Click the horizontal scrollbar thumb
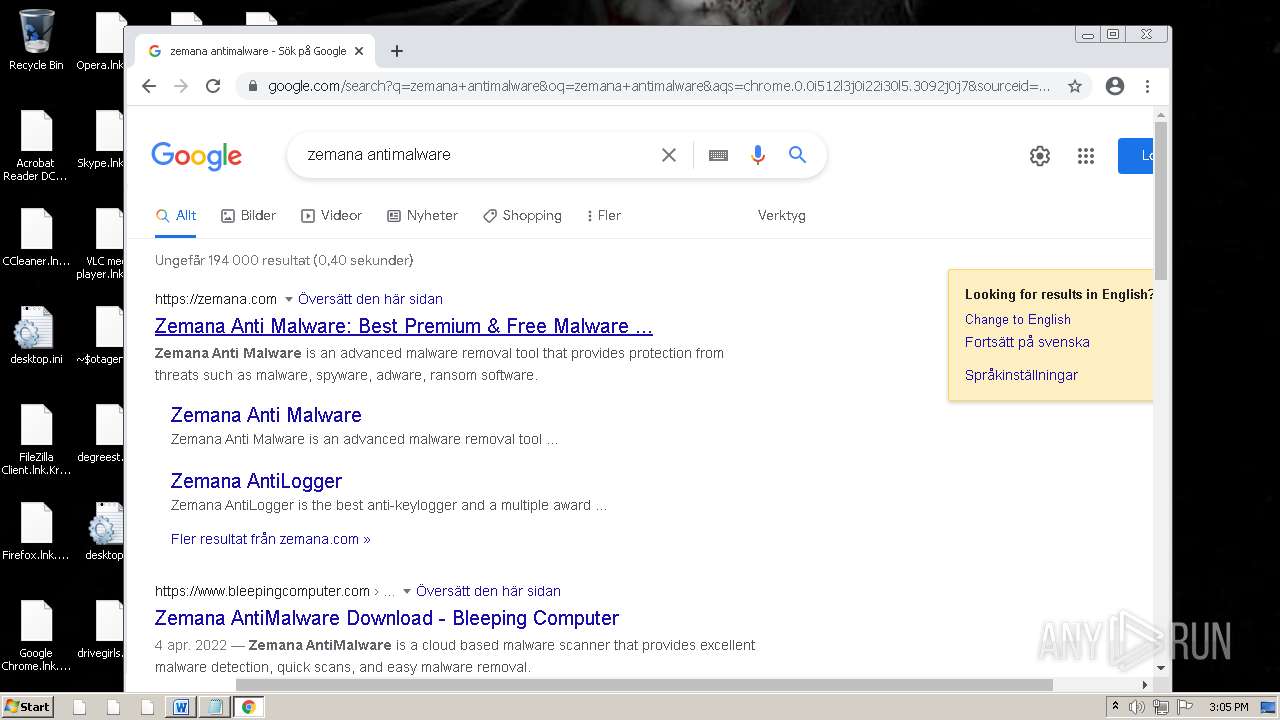This screenshot has height=720, width=1280. click(644, 685)
